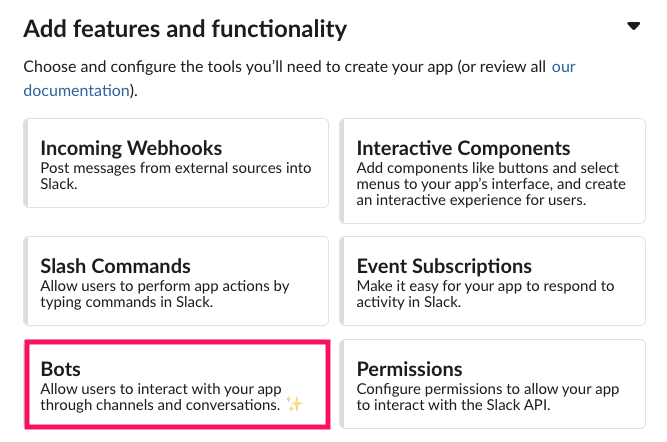The image size is (667, 442).
Task: Click the Bots heading text
Action: click(x=60, y=369)
